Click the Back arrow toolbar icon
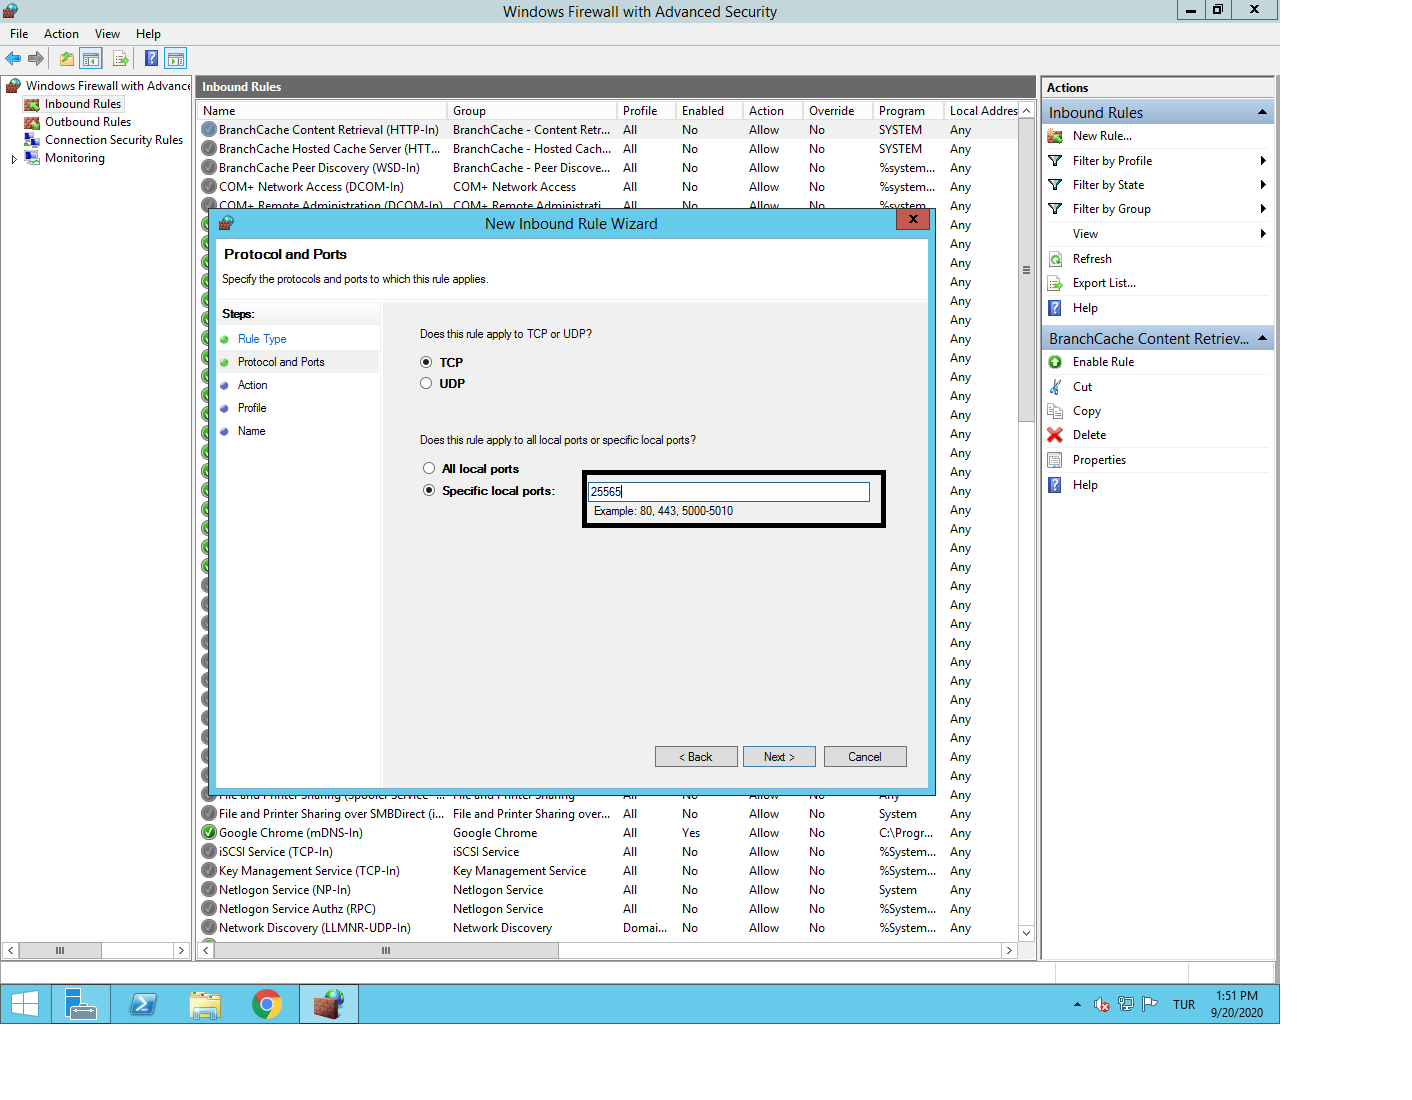The image size is (1412, 1100). pyautogui.click(x=13, y=59)
